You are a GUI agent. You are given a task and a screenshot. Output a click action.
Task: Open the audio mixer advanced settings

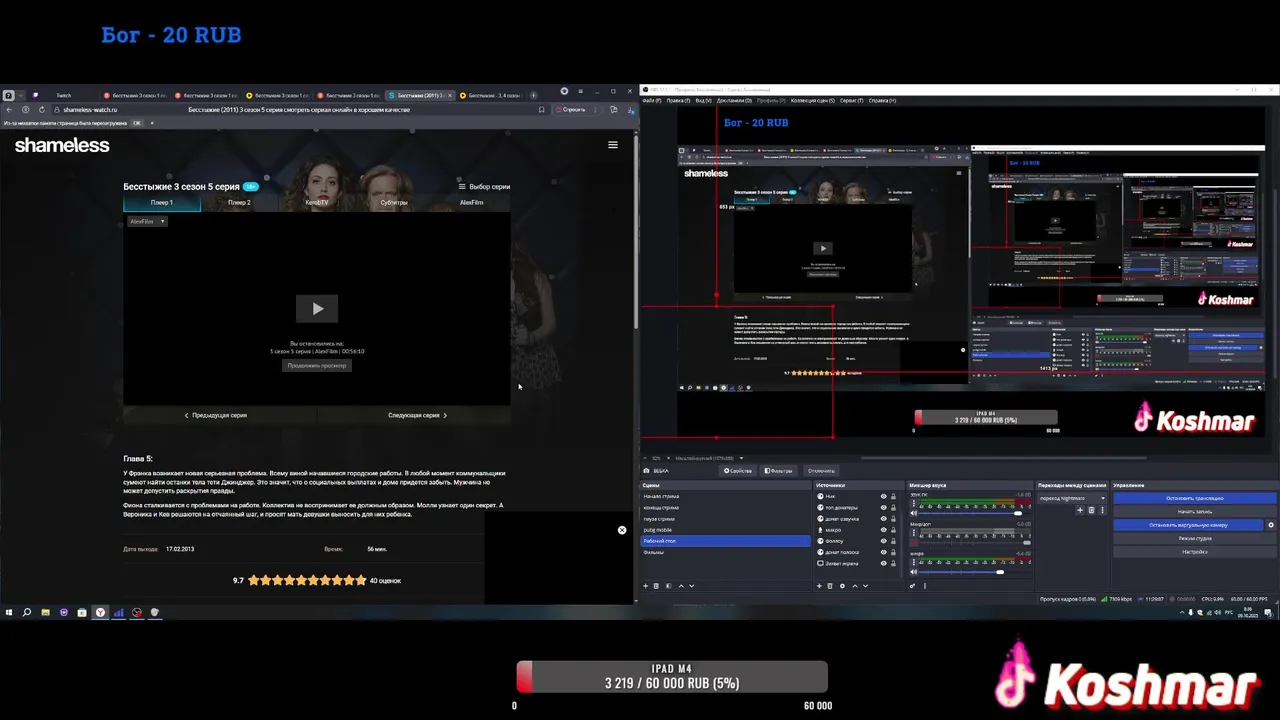912,585
